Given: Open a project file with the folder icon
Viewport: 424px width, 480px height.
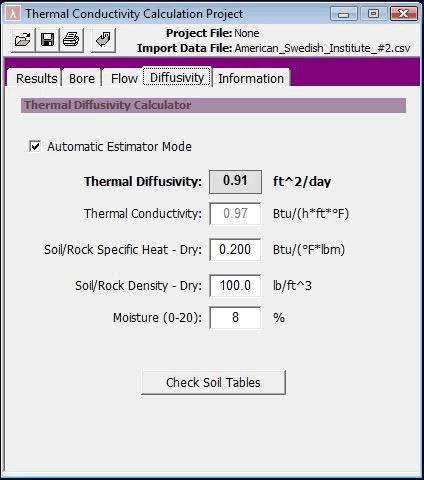Looking at the screenshot, I should (23, 40).
